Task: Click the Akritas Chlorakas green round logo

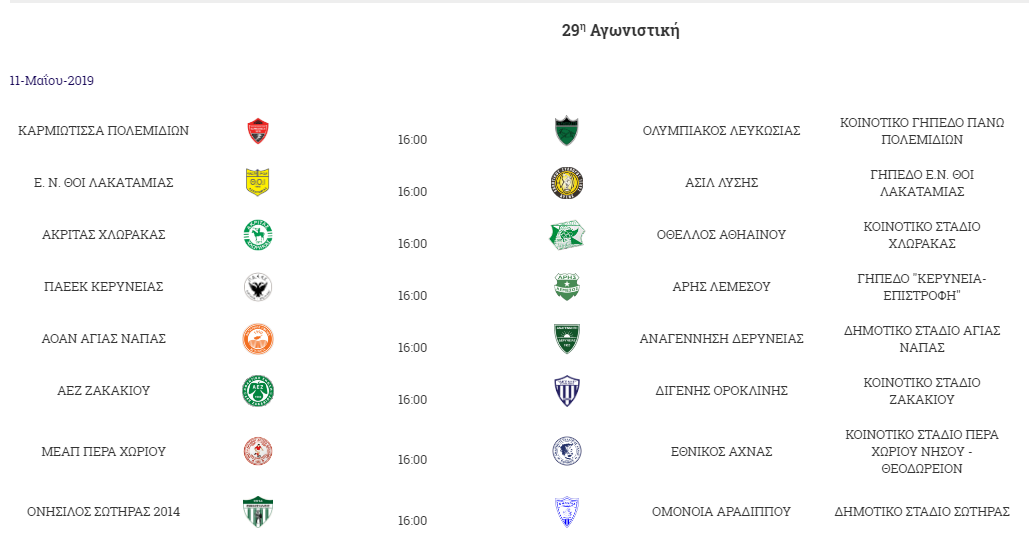Action: (258, 234)
